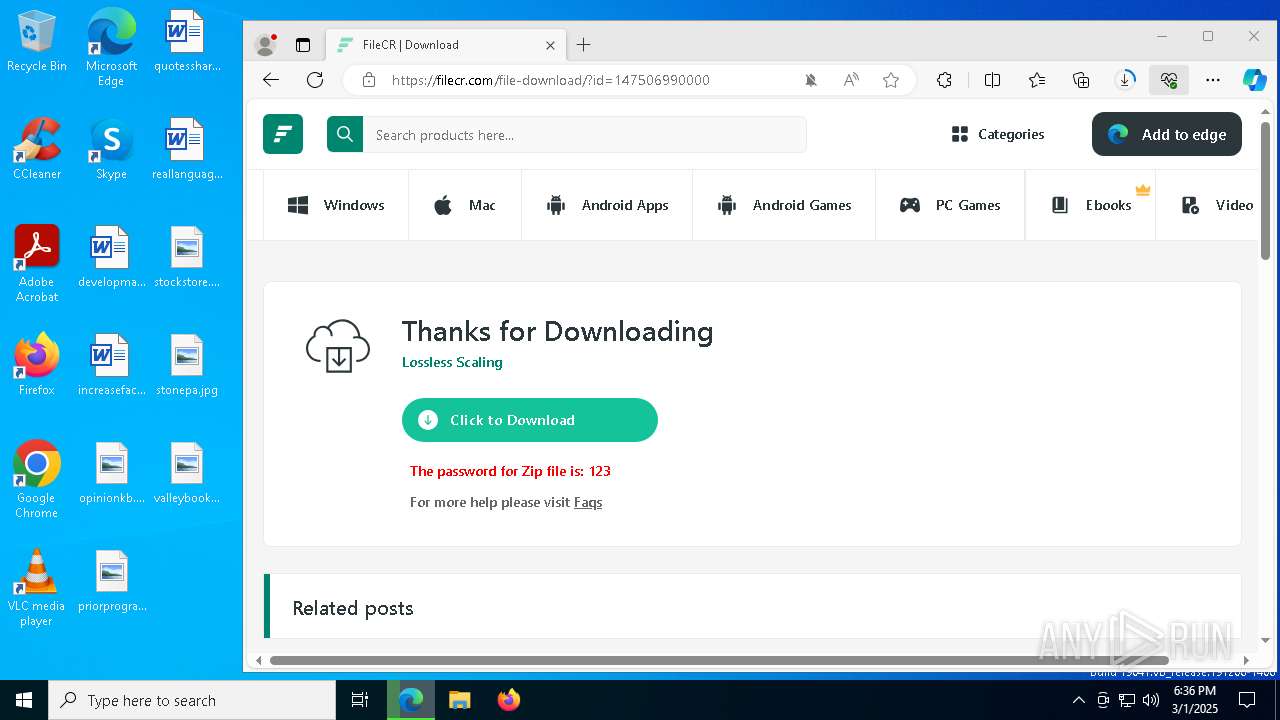
Task: Open the Faqs help link
Action: 588,502
